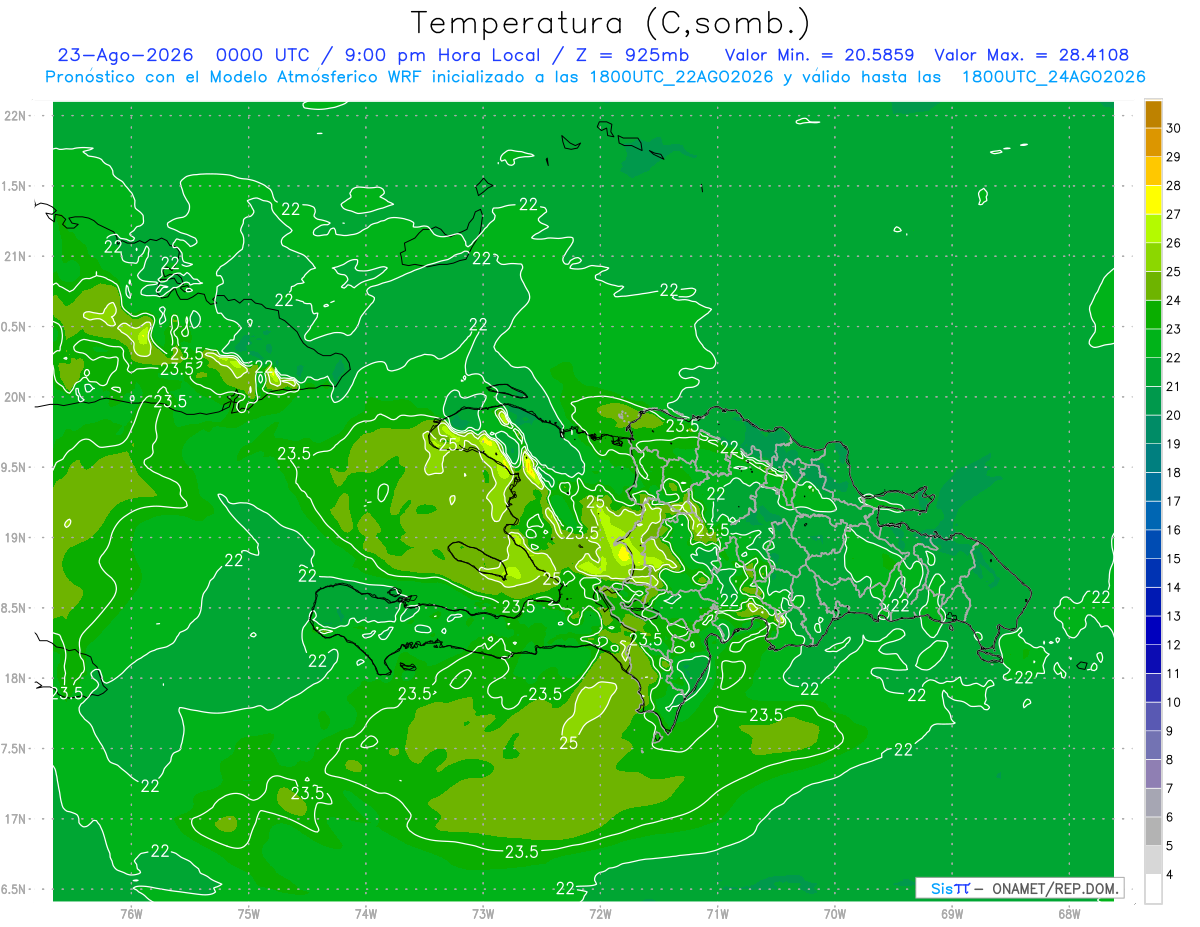Screen dimensions: 1200x927
Task: Click the "74W" longitude axis label
Action: (x=365, y=913)
